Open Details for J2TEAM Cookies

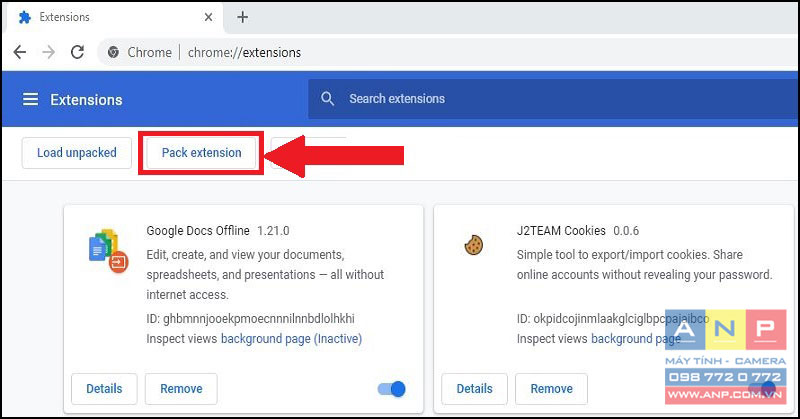(474, 389)
